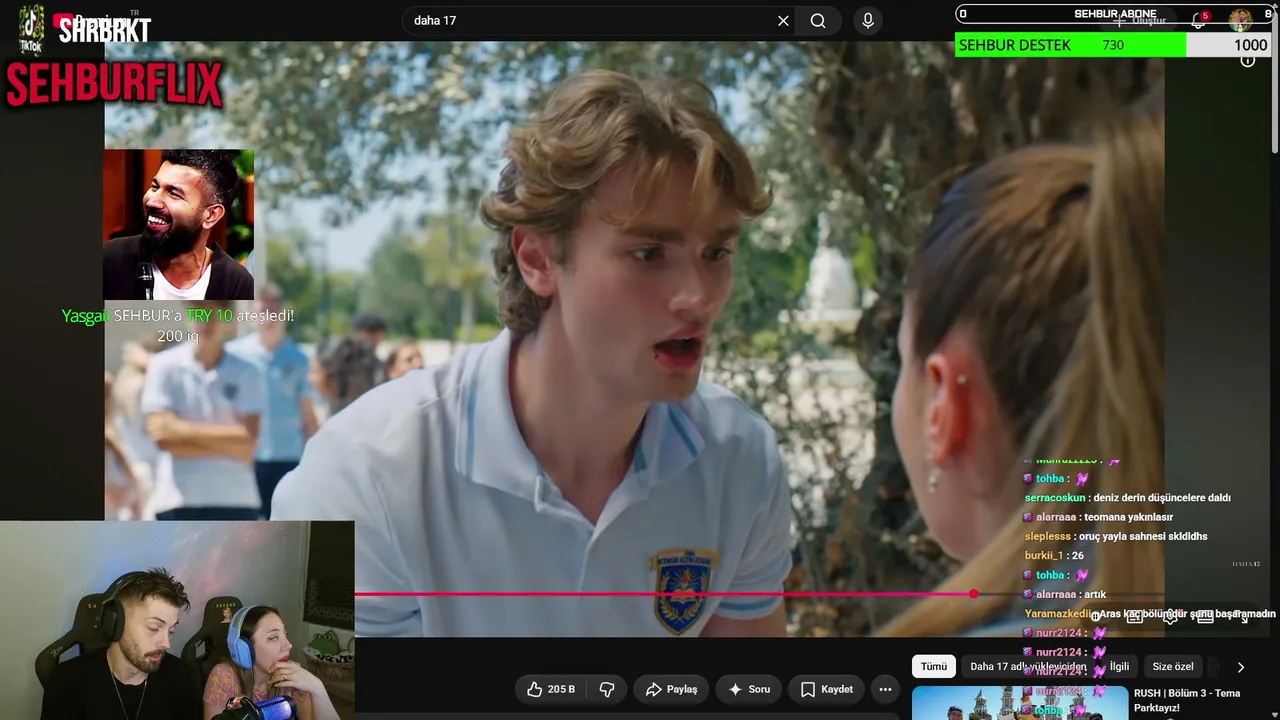Viewport: 1280px width, 720px height.
Task: Toggle subtitles in the video player
Action: [x=1134, y=616]
